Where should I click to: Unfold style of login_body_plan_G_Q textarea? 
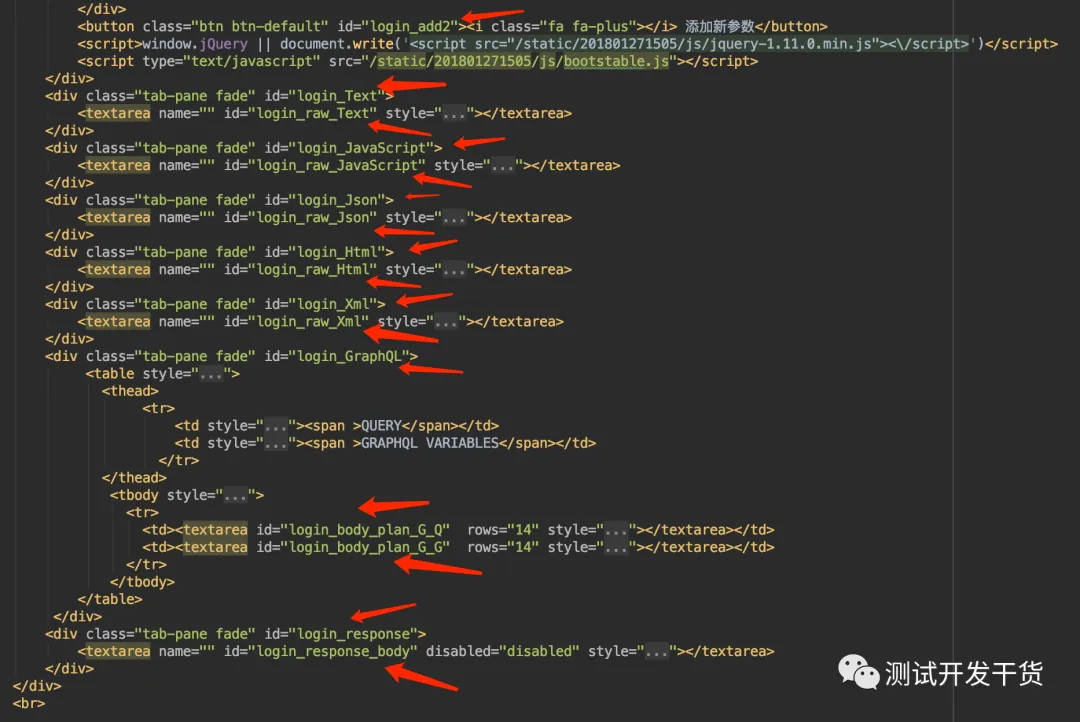click(616, 530)
